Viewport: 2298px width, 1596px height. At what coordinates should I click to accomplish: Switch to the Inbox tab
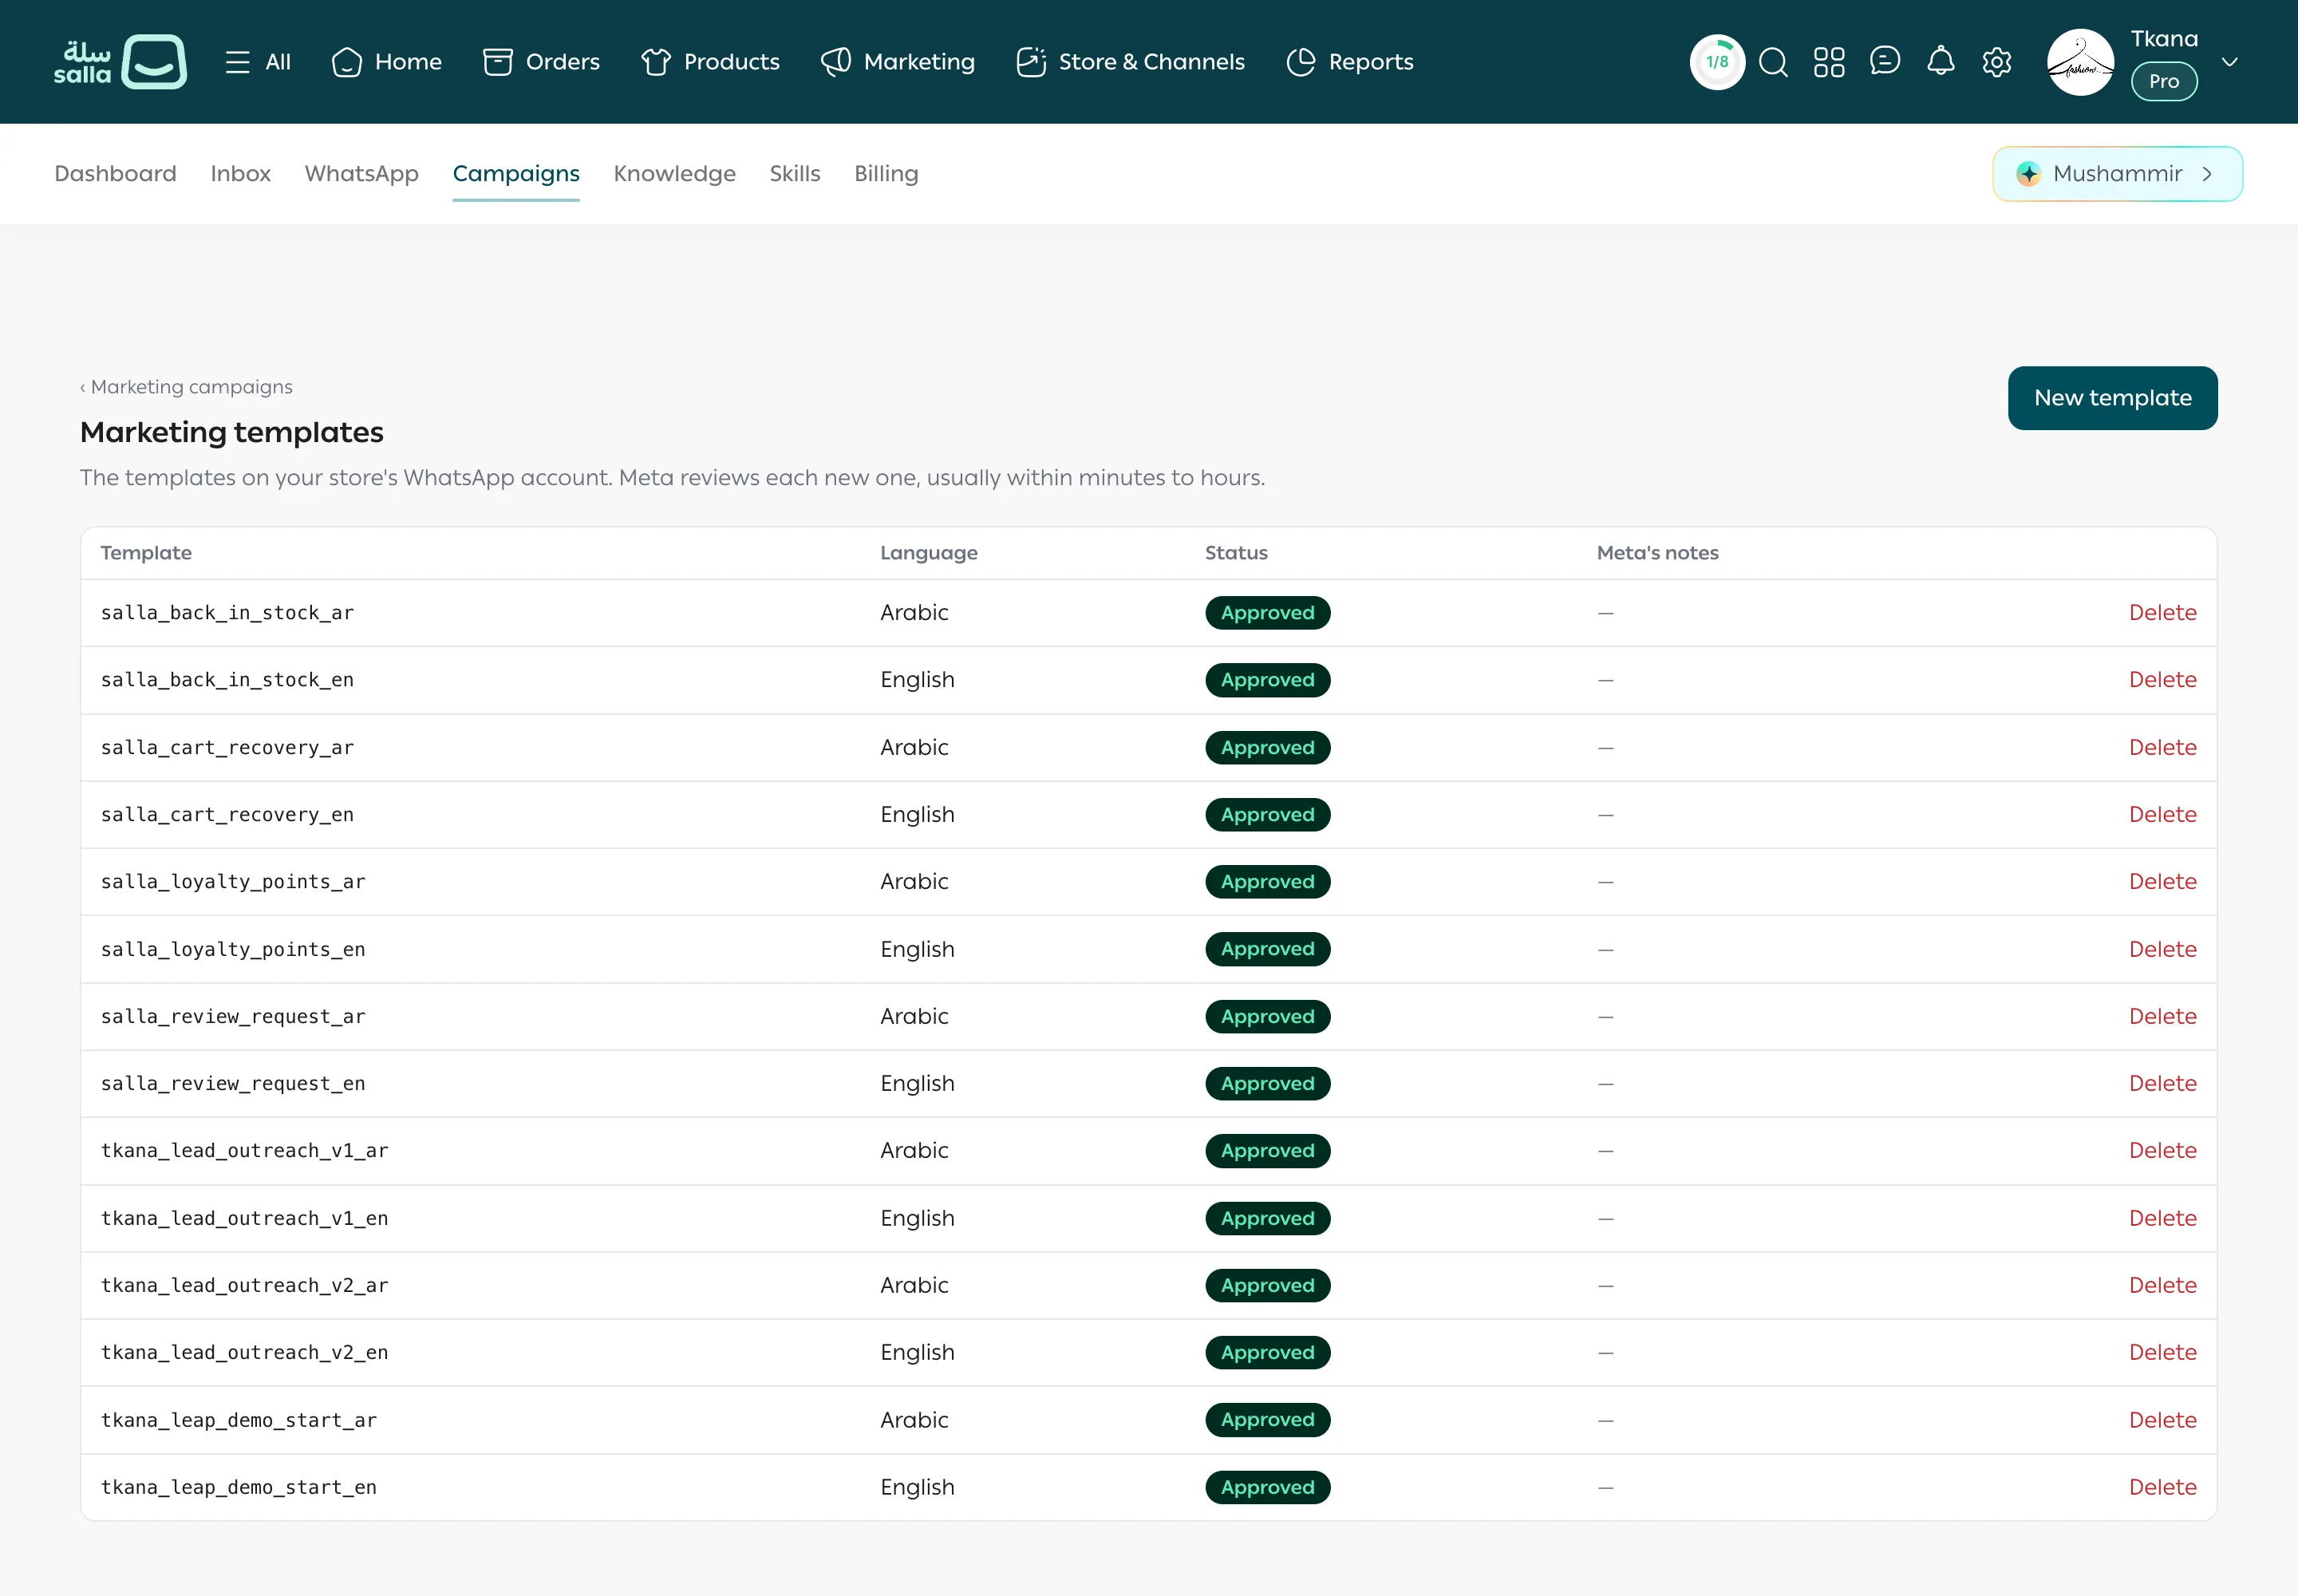click(x=240, y=173)
